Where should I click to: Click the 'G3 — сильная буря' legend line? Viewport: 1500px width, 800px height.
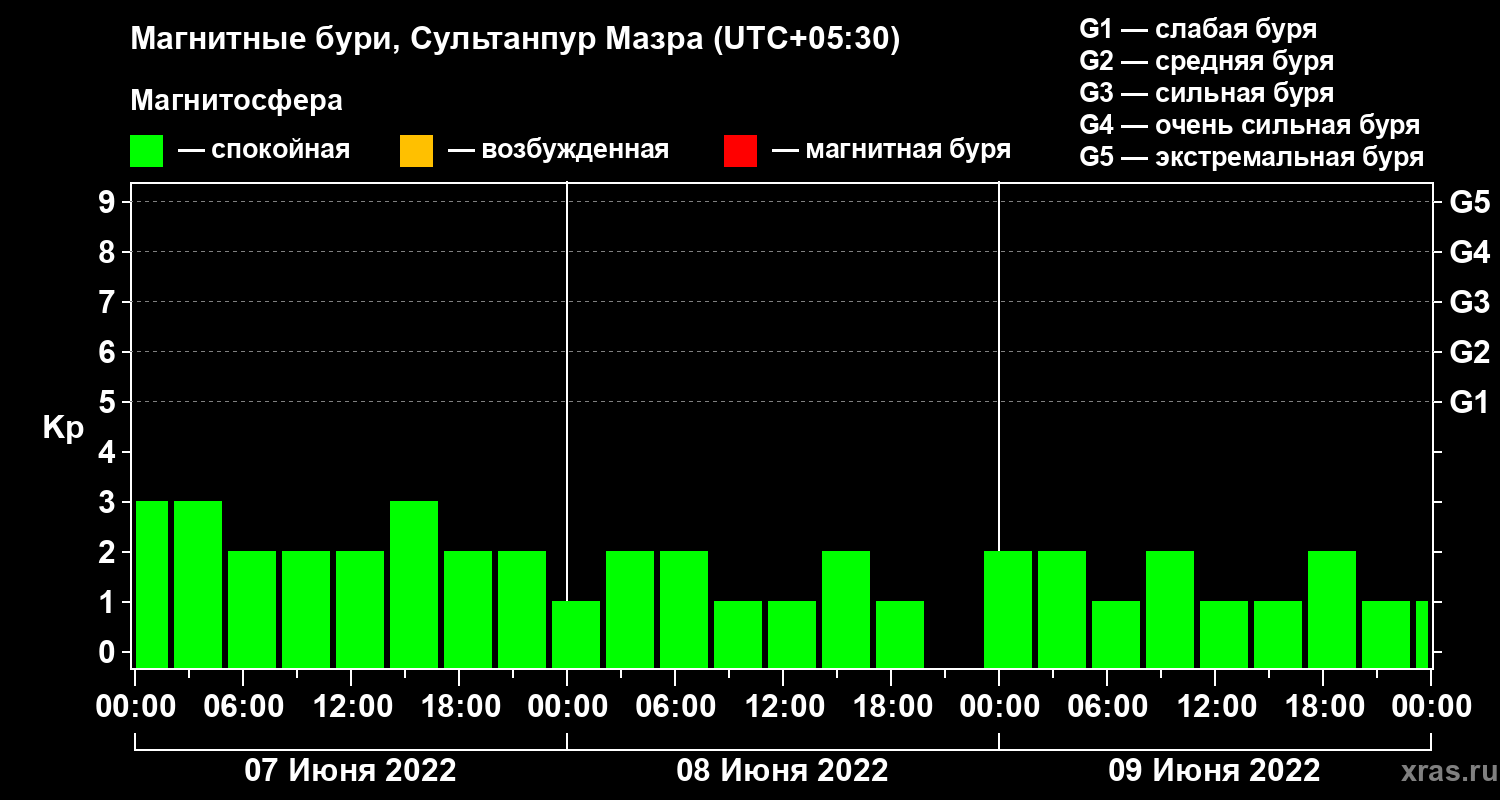(1206, 93)
